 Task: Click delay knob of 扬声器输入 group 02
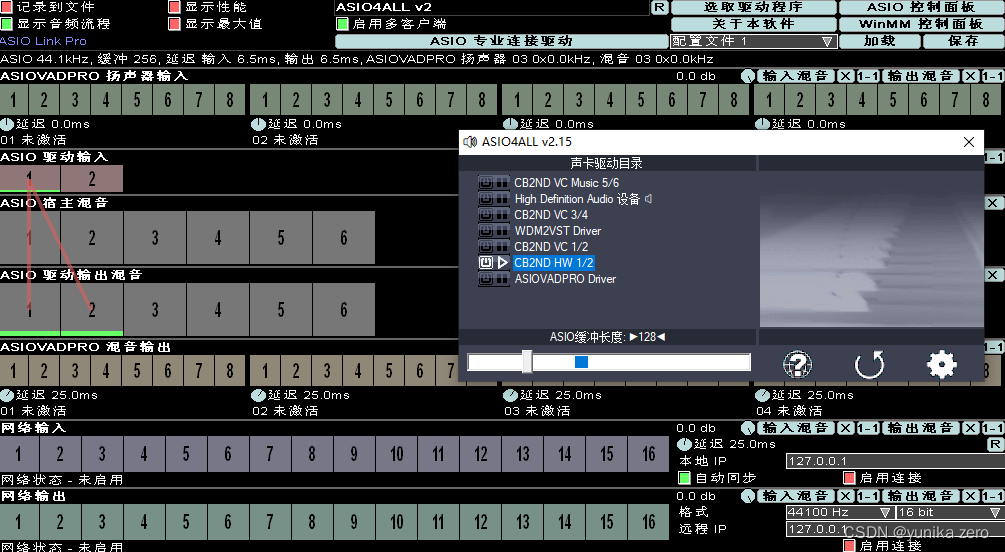(258, 124)
